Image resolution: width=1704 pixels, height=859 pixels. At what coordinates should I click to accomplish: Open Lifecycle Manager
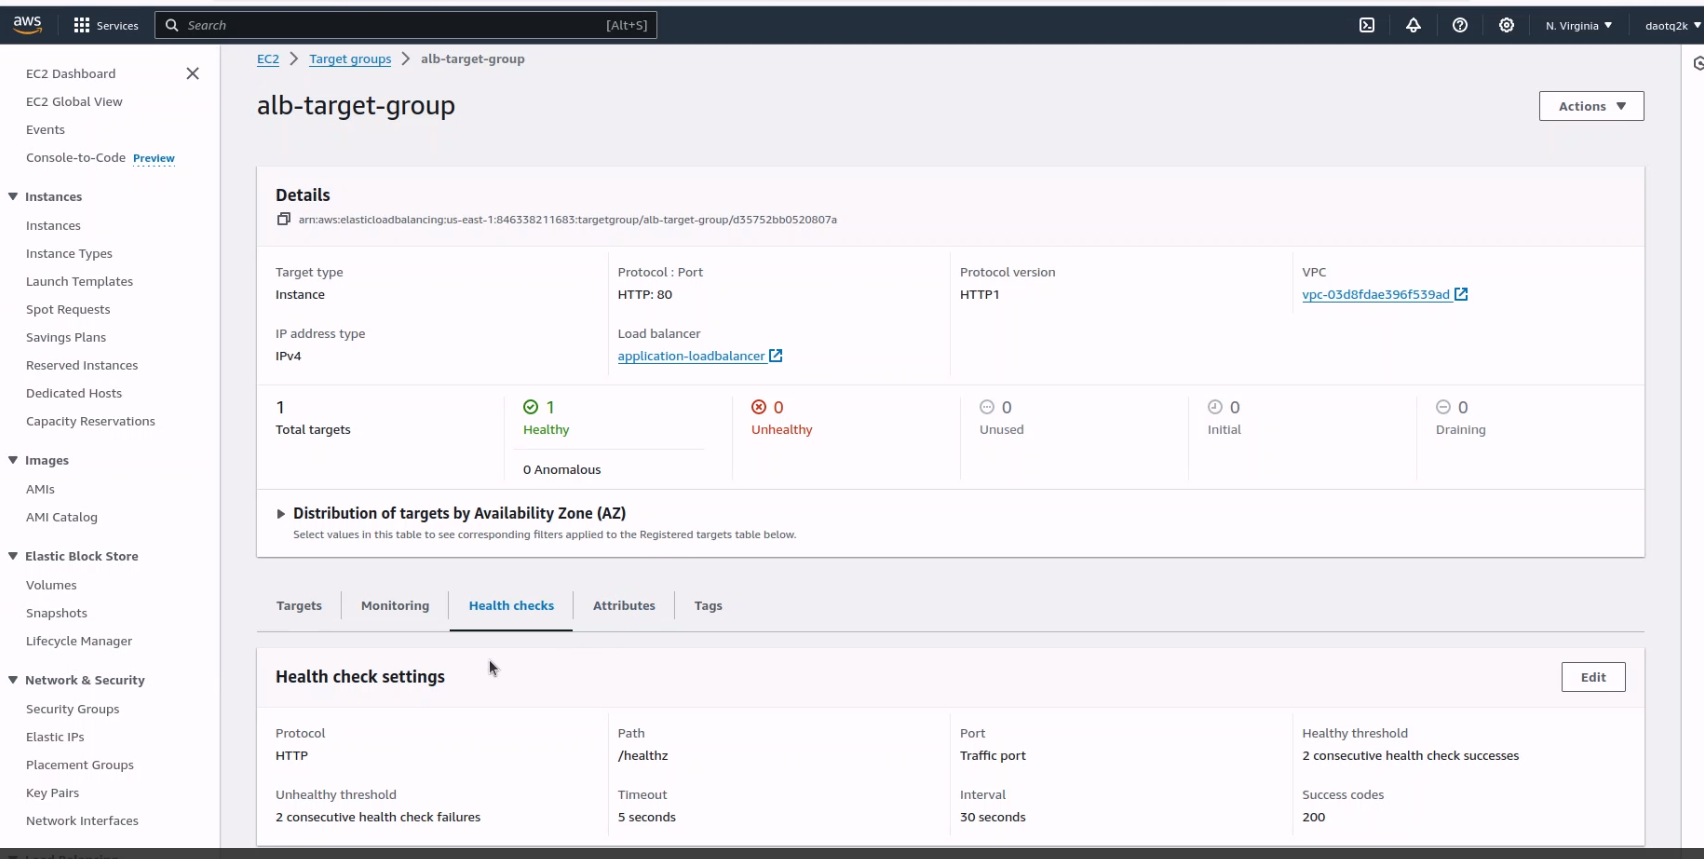79,642
